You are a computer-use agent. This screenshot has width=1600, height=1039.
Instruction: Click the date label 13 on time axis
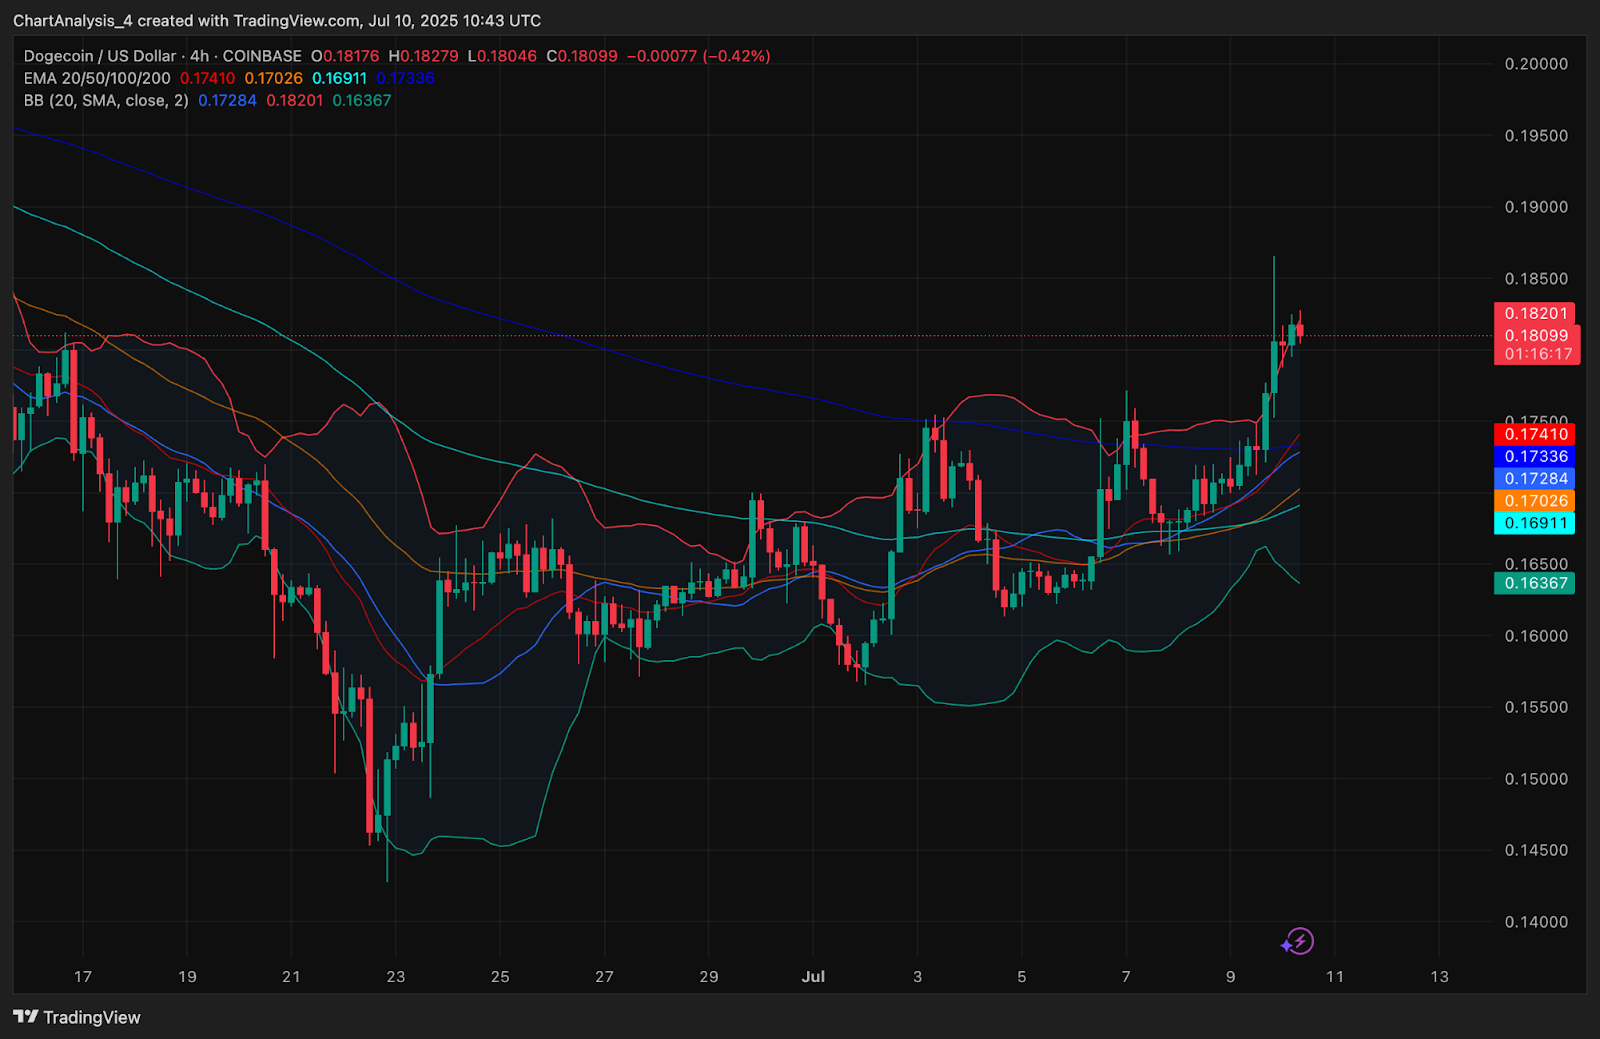coord(1439,976)
